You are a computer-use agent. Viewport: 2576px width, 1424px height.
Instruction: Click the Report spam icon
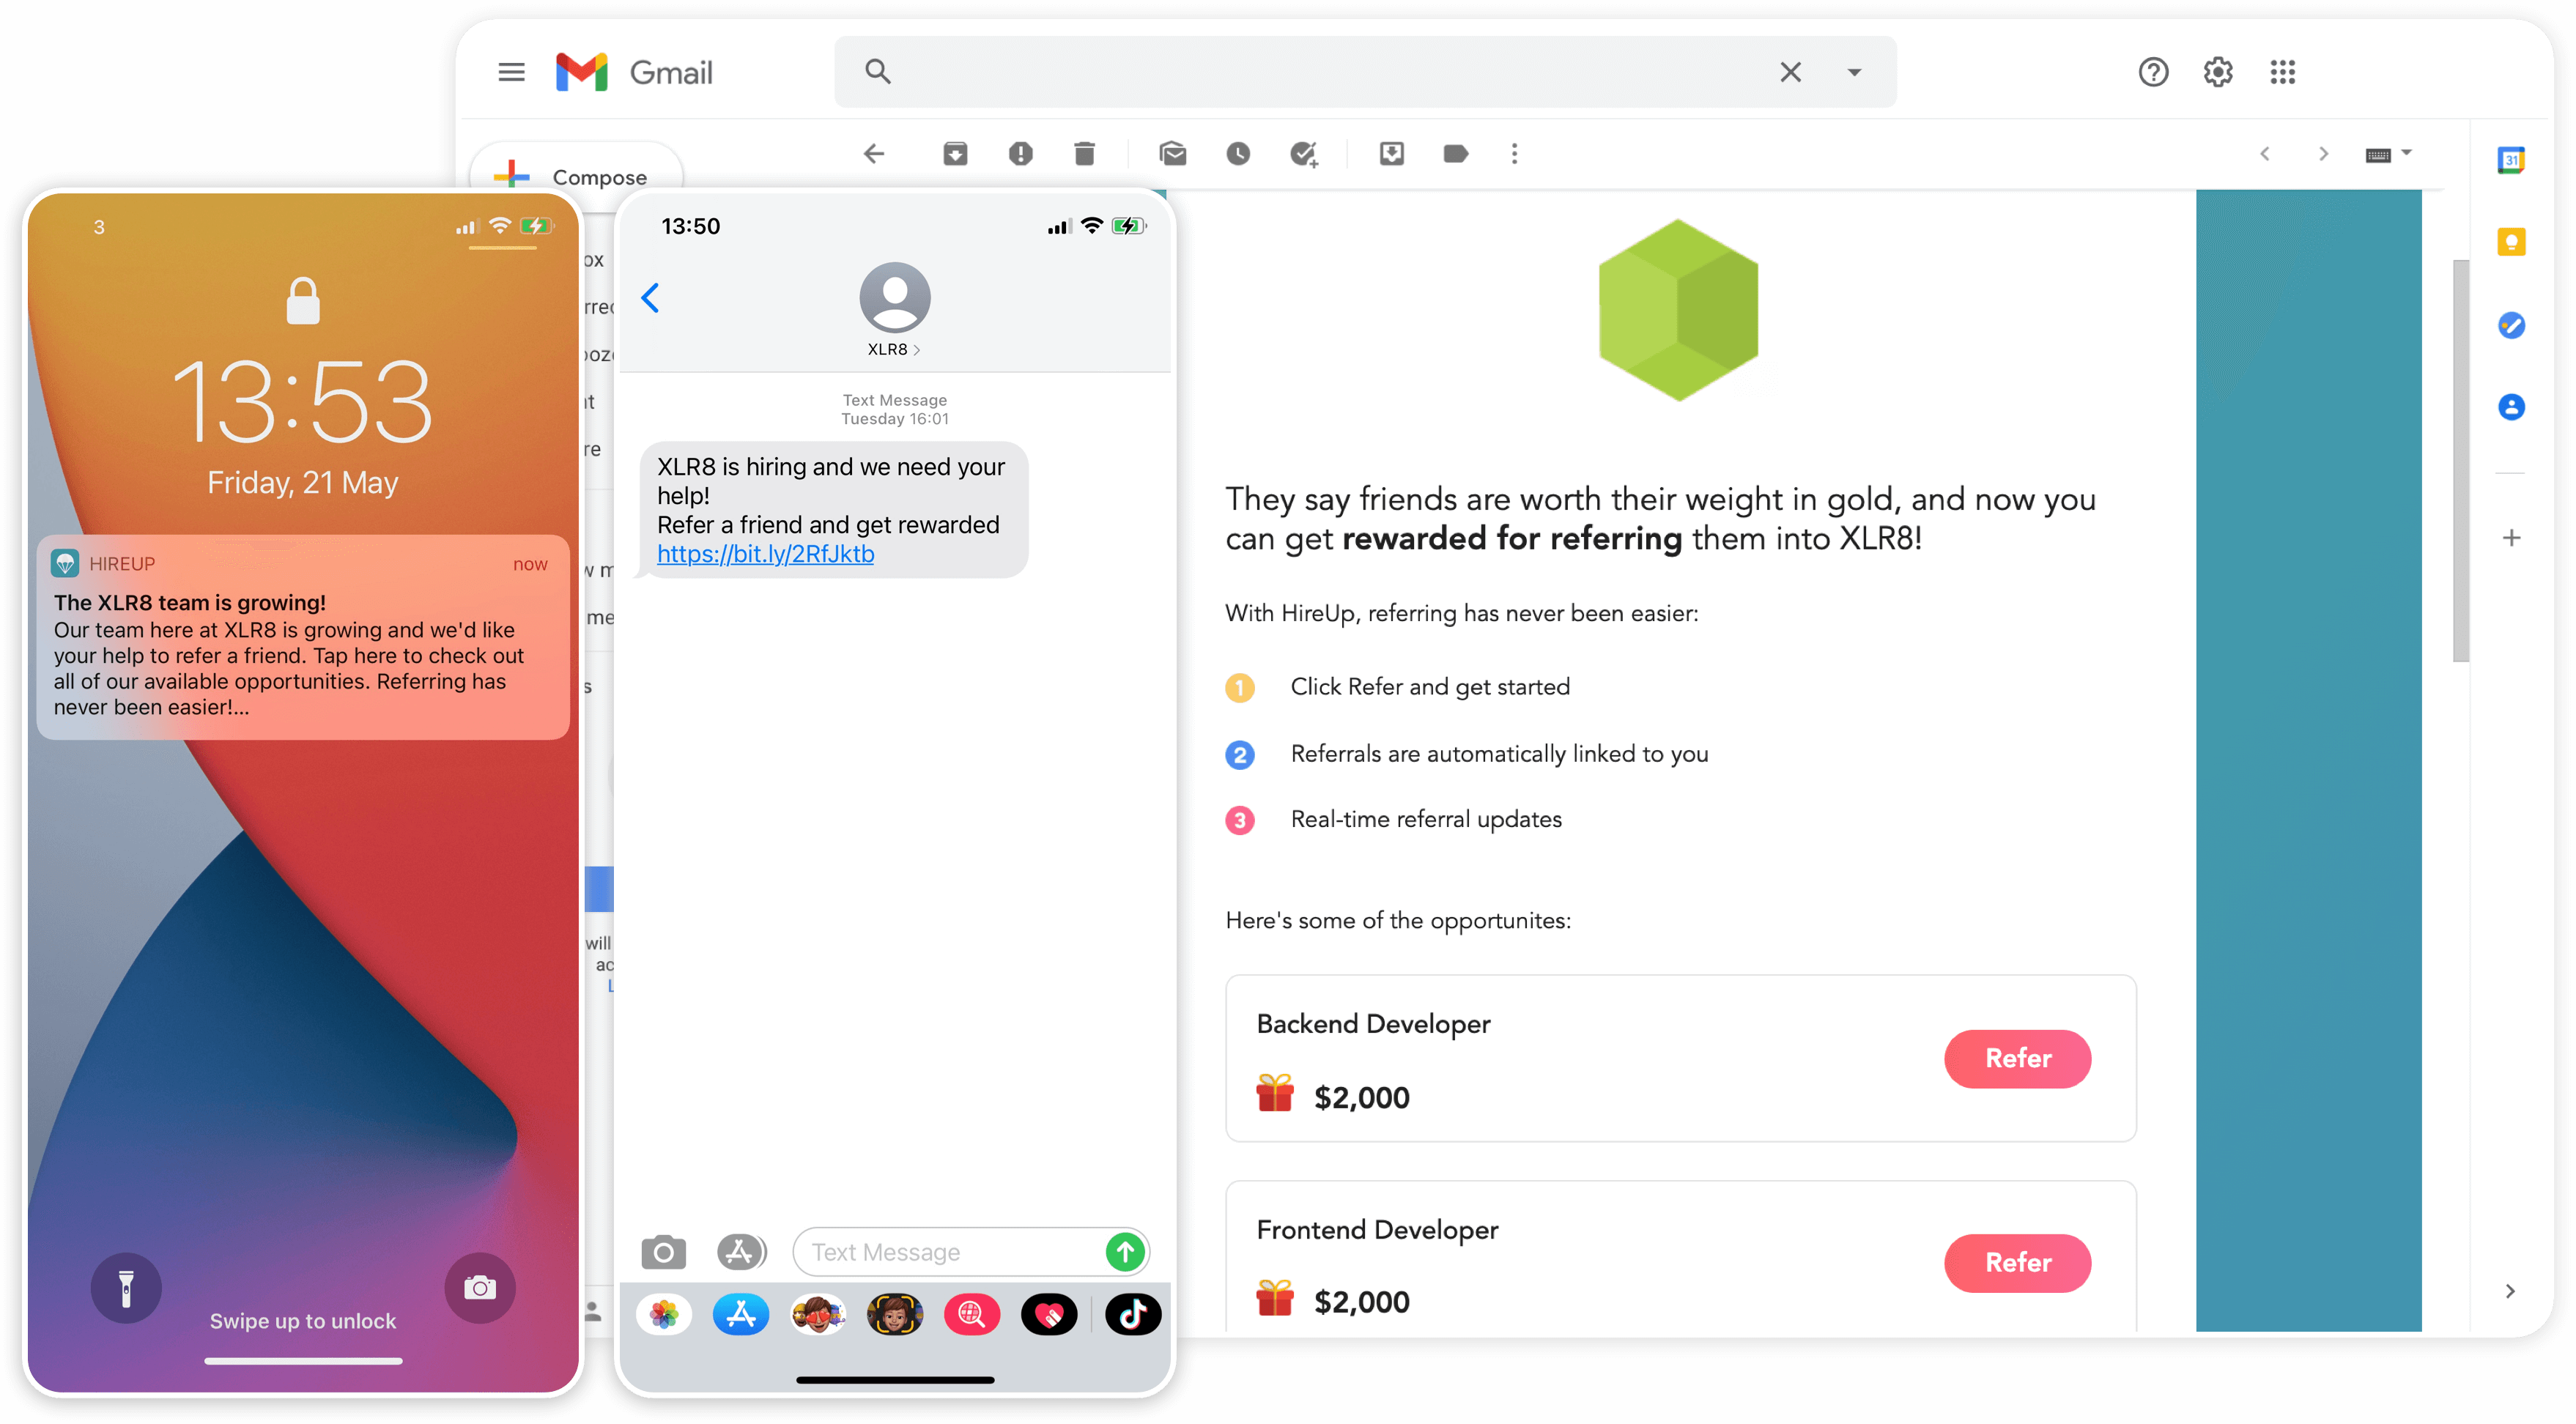tap(1020, 153)
